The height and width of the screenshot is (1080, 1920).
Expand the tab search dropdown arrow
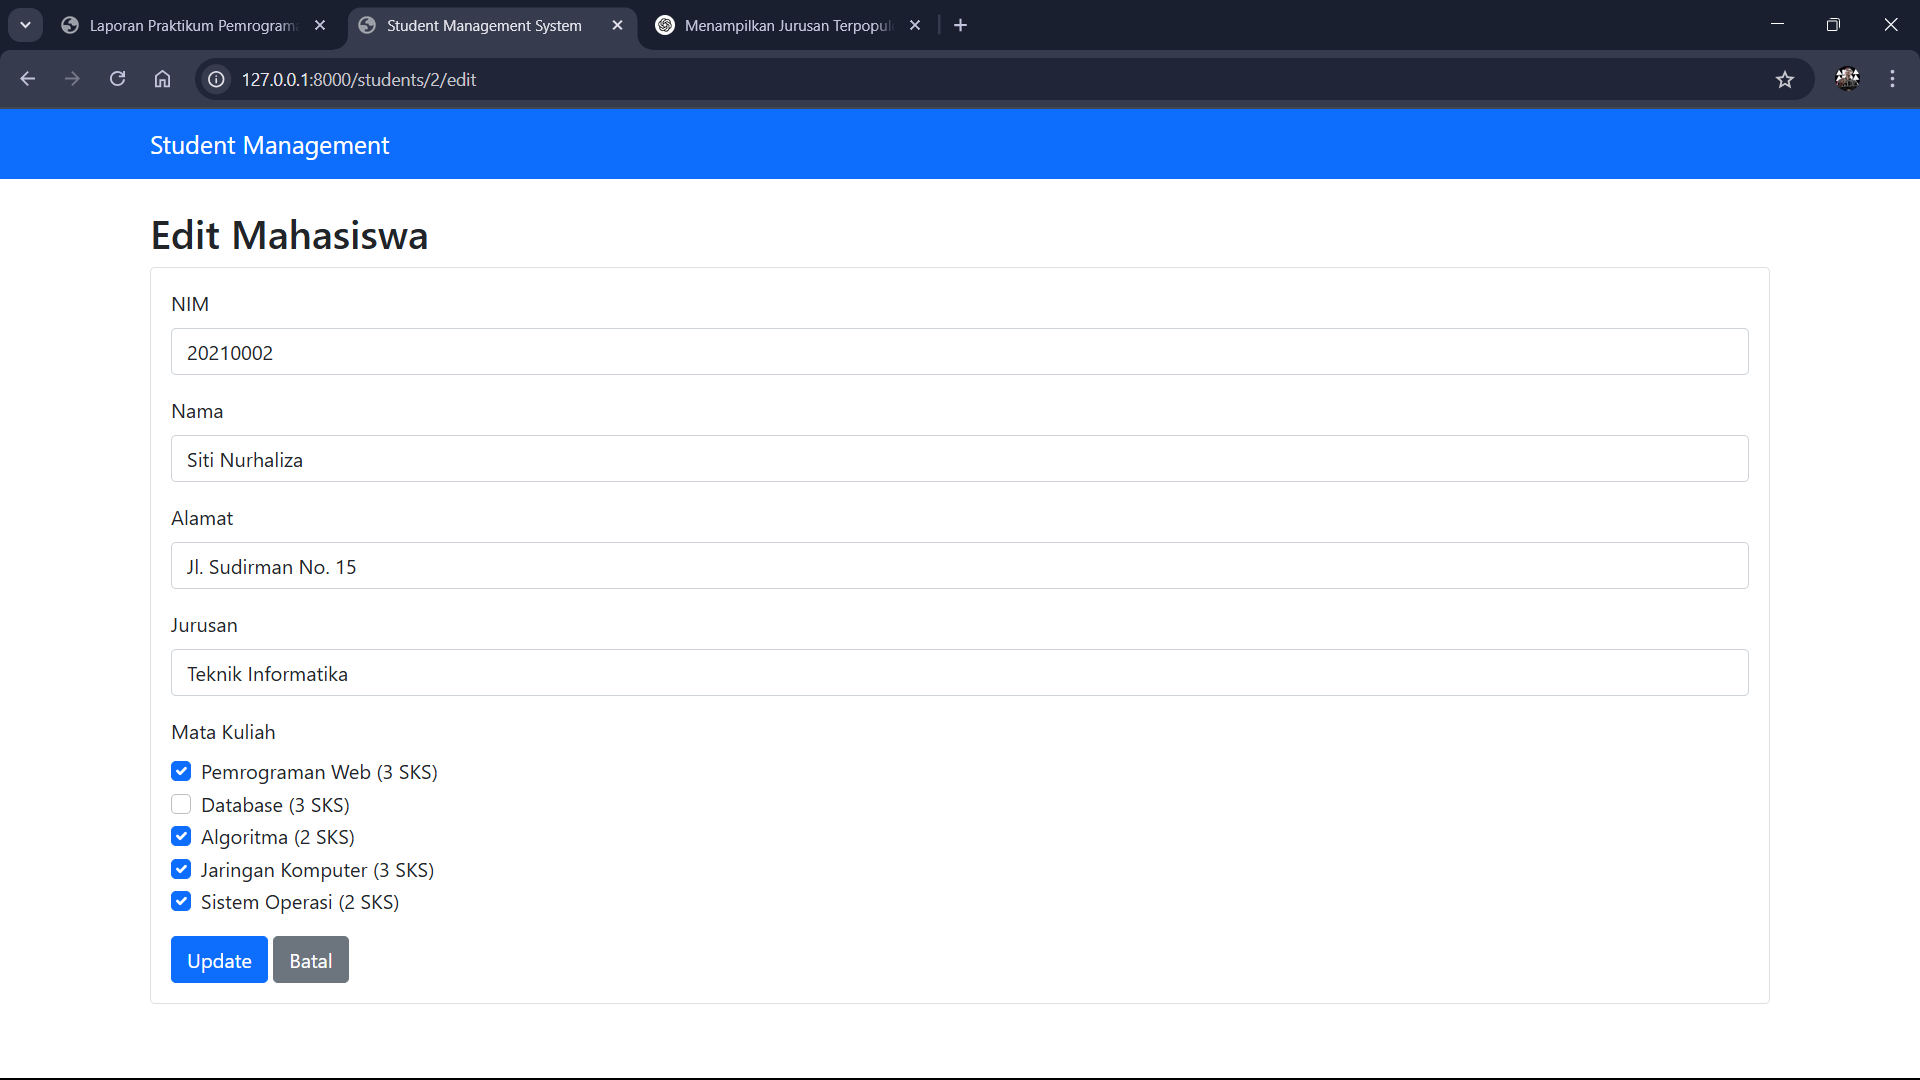tap(25, 25)
